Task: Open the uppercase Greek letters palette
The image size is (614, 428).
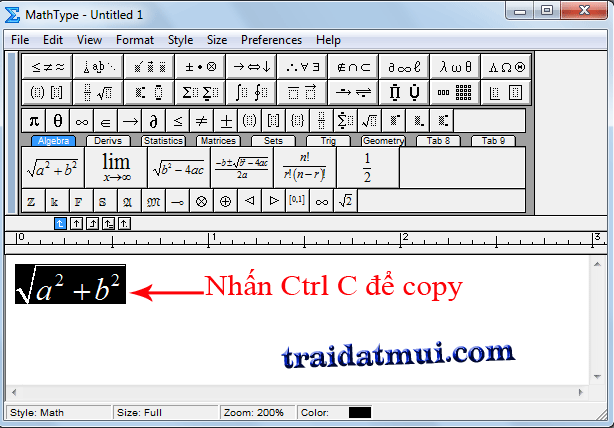Action: [506, 67]
